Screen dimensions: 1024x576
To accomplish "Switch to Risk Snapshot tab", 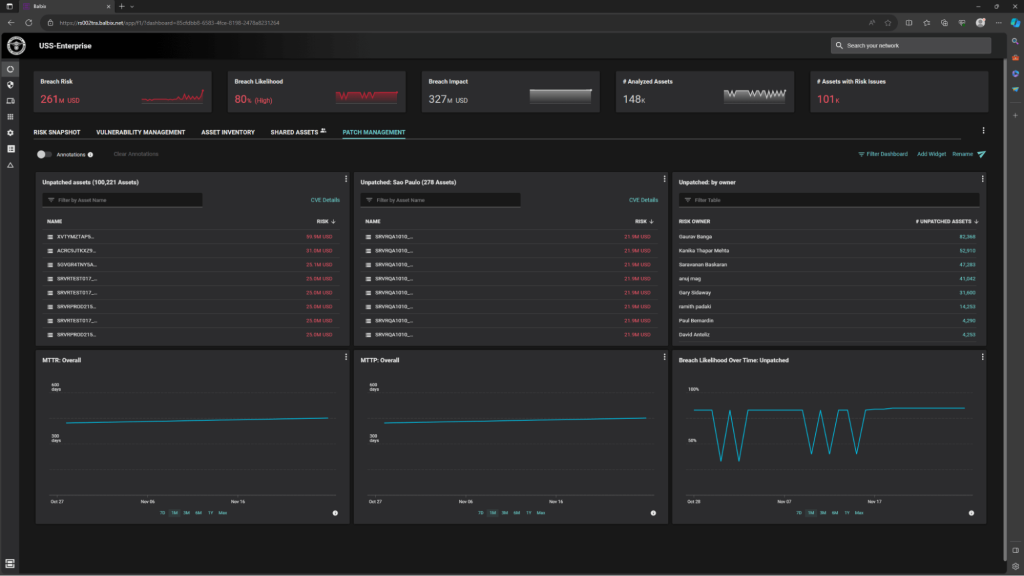I will point(57,133).
